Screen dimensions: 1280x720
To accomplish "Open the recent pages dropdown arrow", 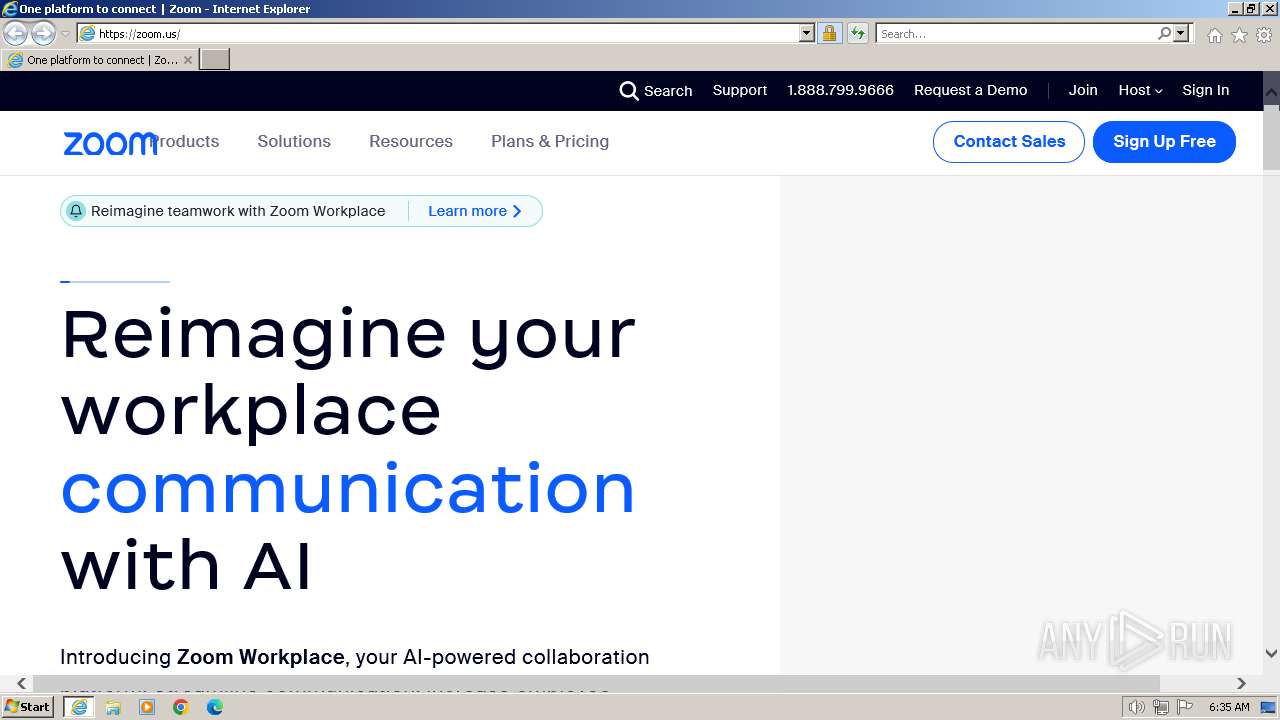I will tap(65, 34).
